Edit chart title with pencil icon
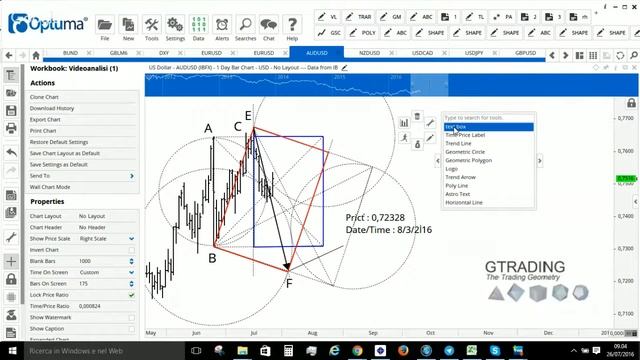The width and height of the screenshot is (640, 360). pyautogui.click(x=344, y=68)
